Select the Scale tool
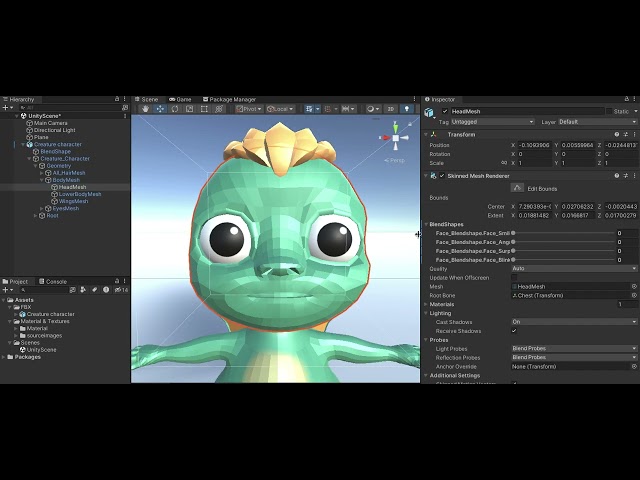This screenshot has height=480, width=640. (x=189, y=109)
